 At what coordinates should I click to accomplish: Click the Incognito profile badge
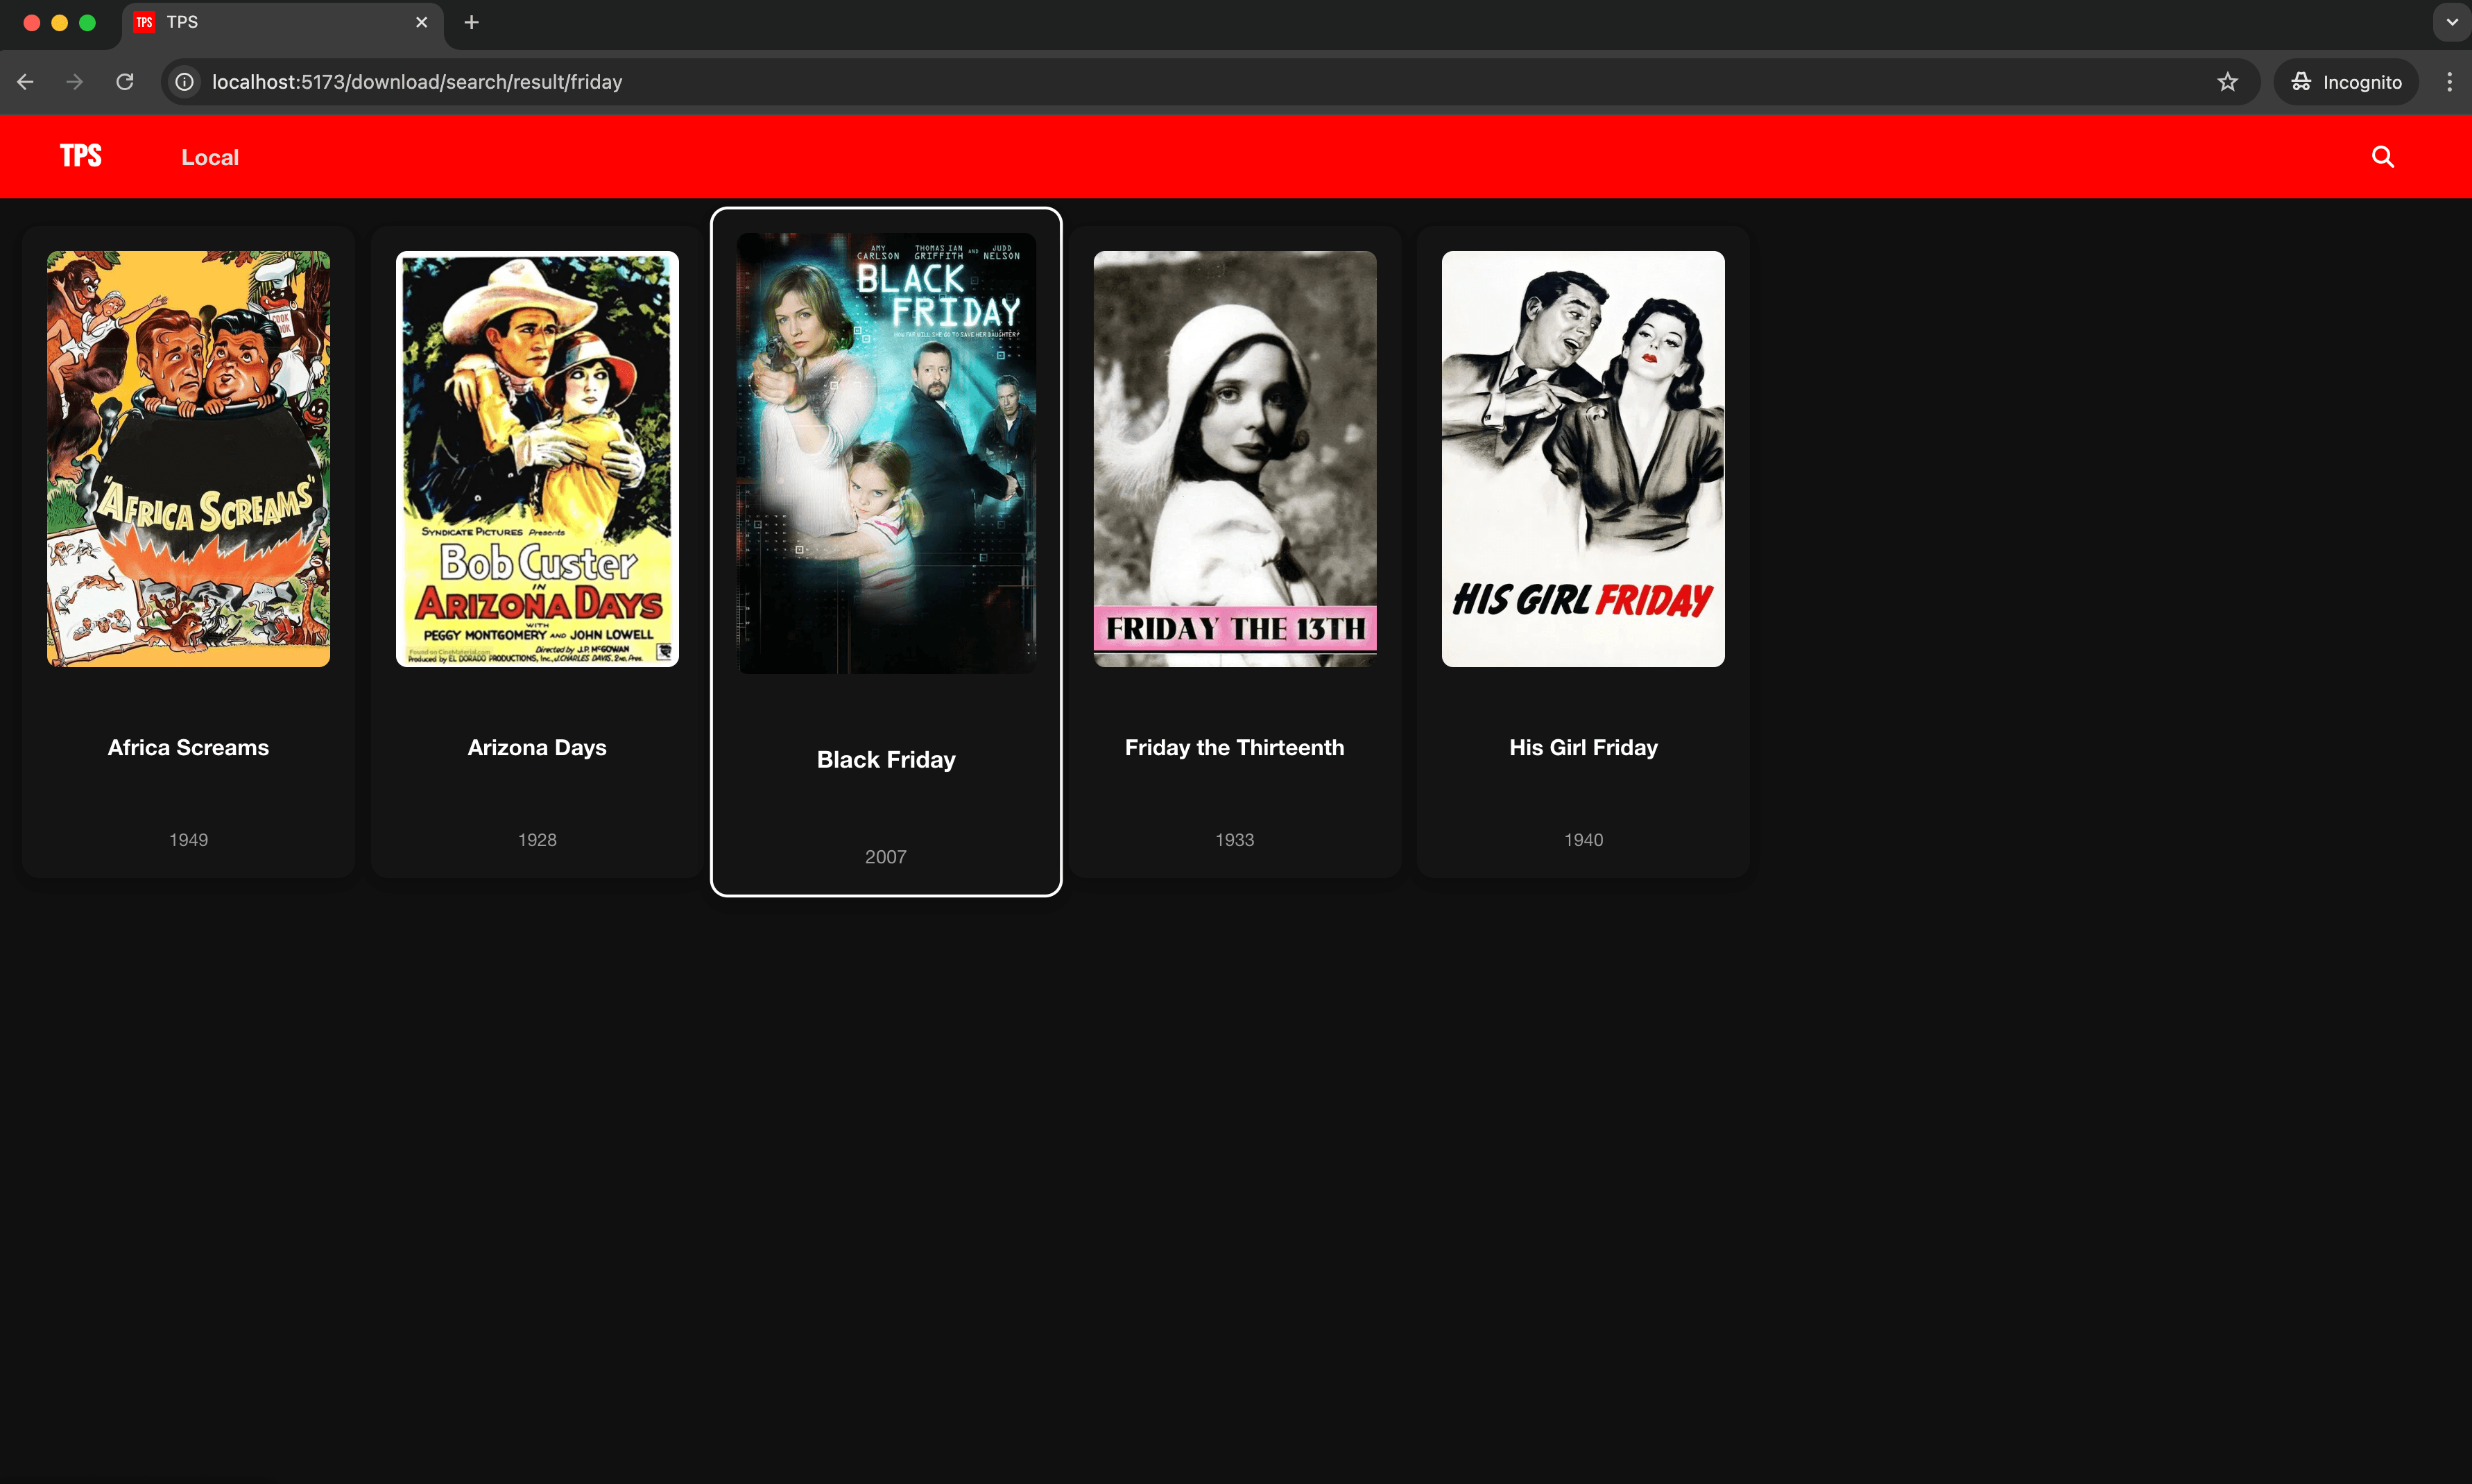[2345, 82]
